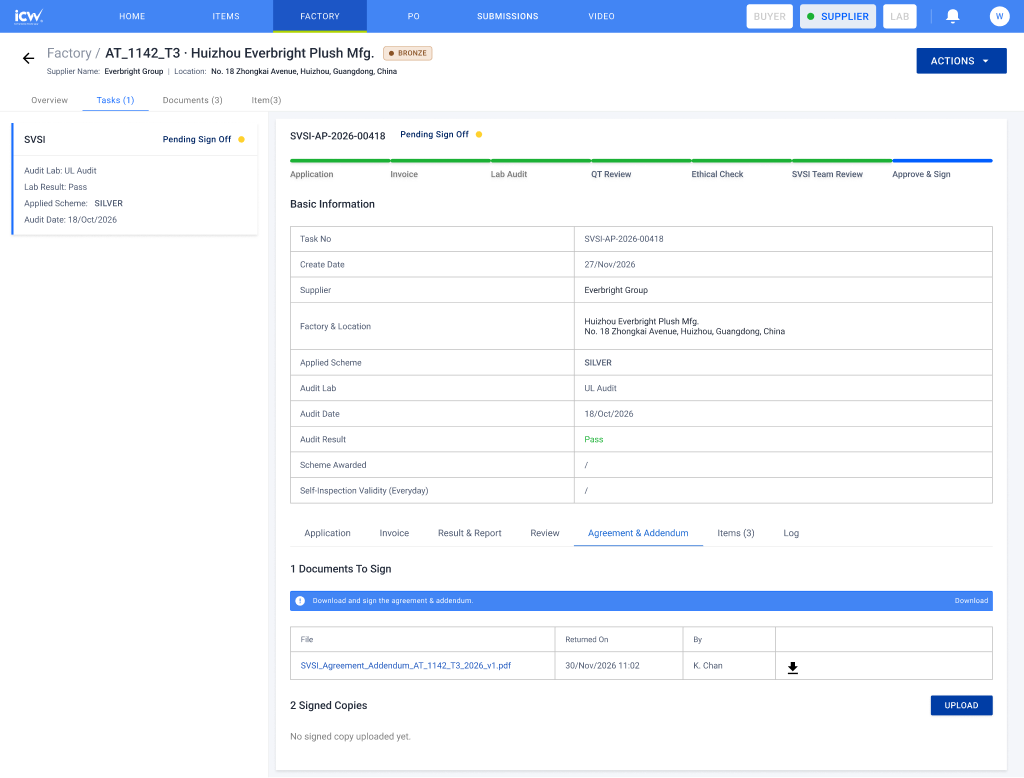The height and width of the screenshot is (778, 1024).
Task: Click Applied Scheme value SILVER in table
Action: point(598,363)
